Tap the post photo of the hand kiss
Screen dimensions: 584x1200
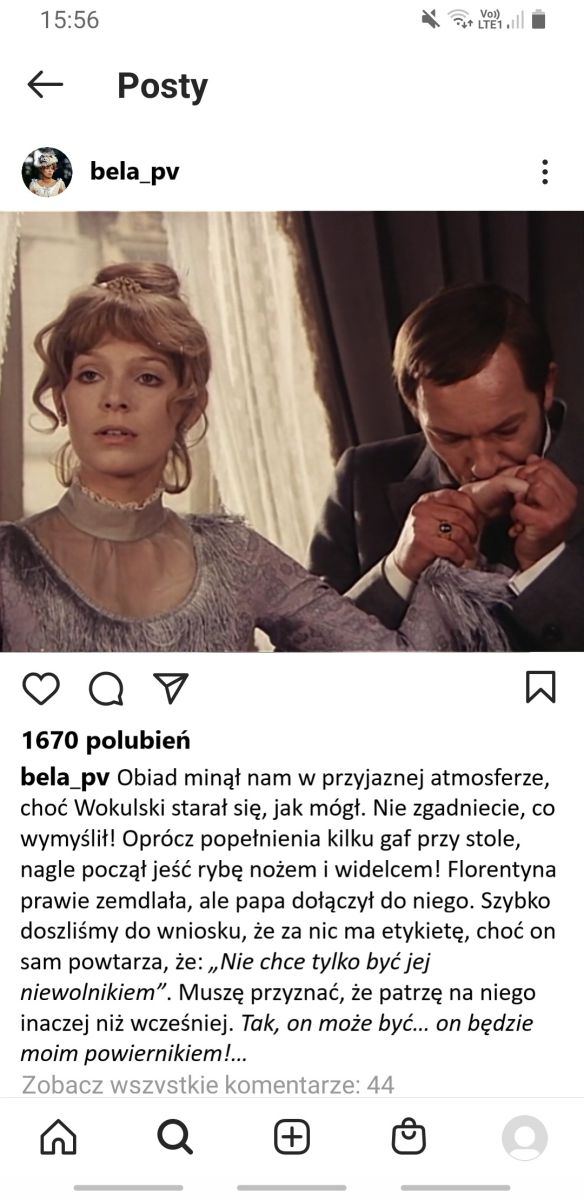pos(292,431)
